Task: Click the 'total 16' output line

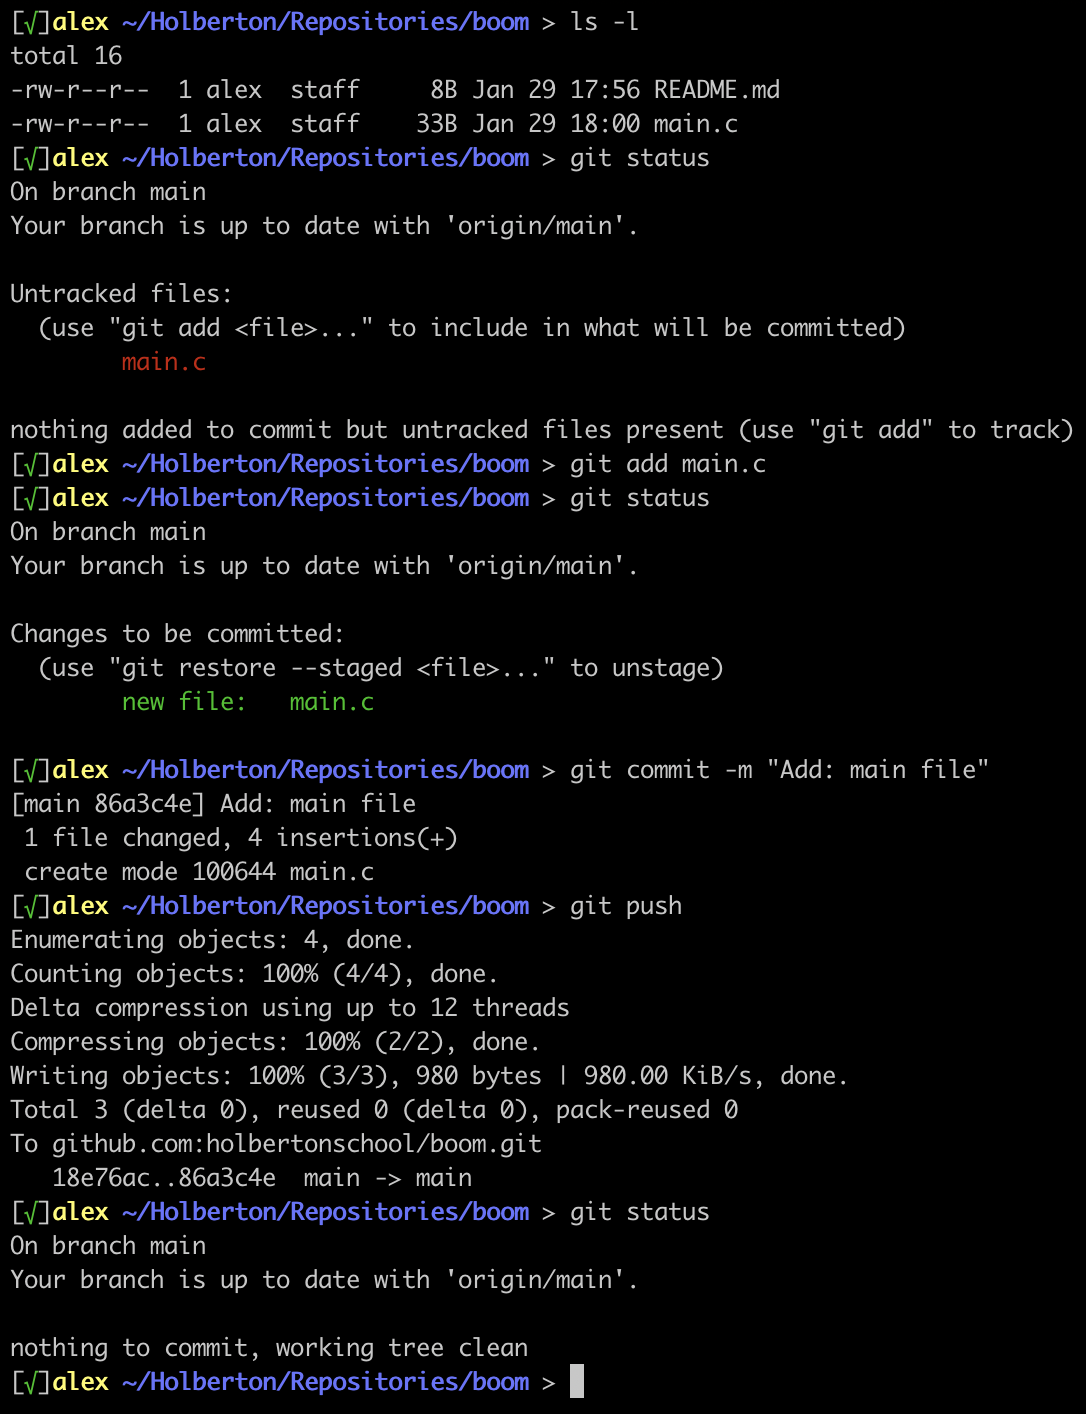Action: pyautogui.click(x=66, y=56)
